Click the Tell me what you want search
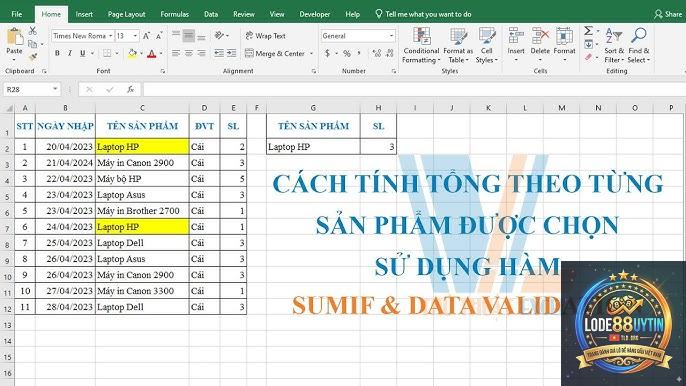Screen dimensions: 686x386 [x=423, y=14]
